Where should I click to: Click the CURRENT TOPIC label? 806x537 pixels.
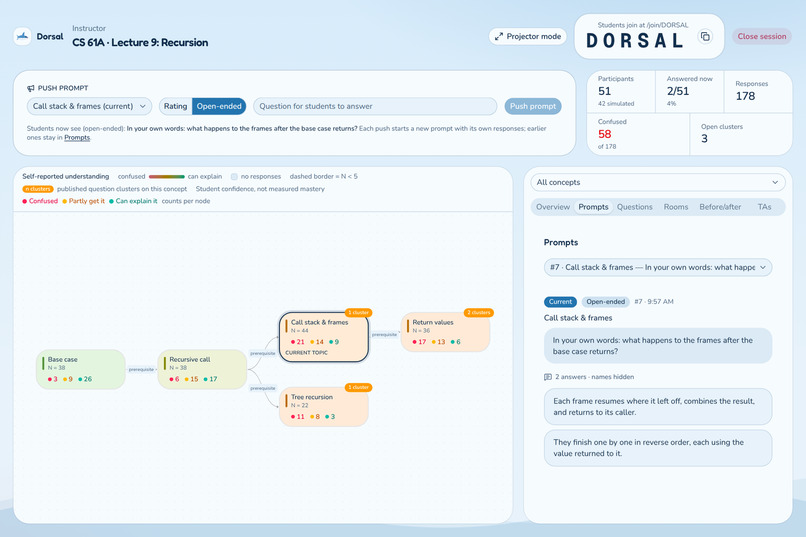pos(306,353)
